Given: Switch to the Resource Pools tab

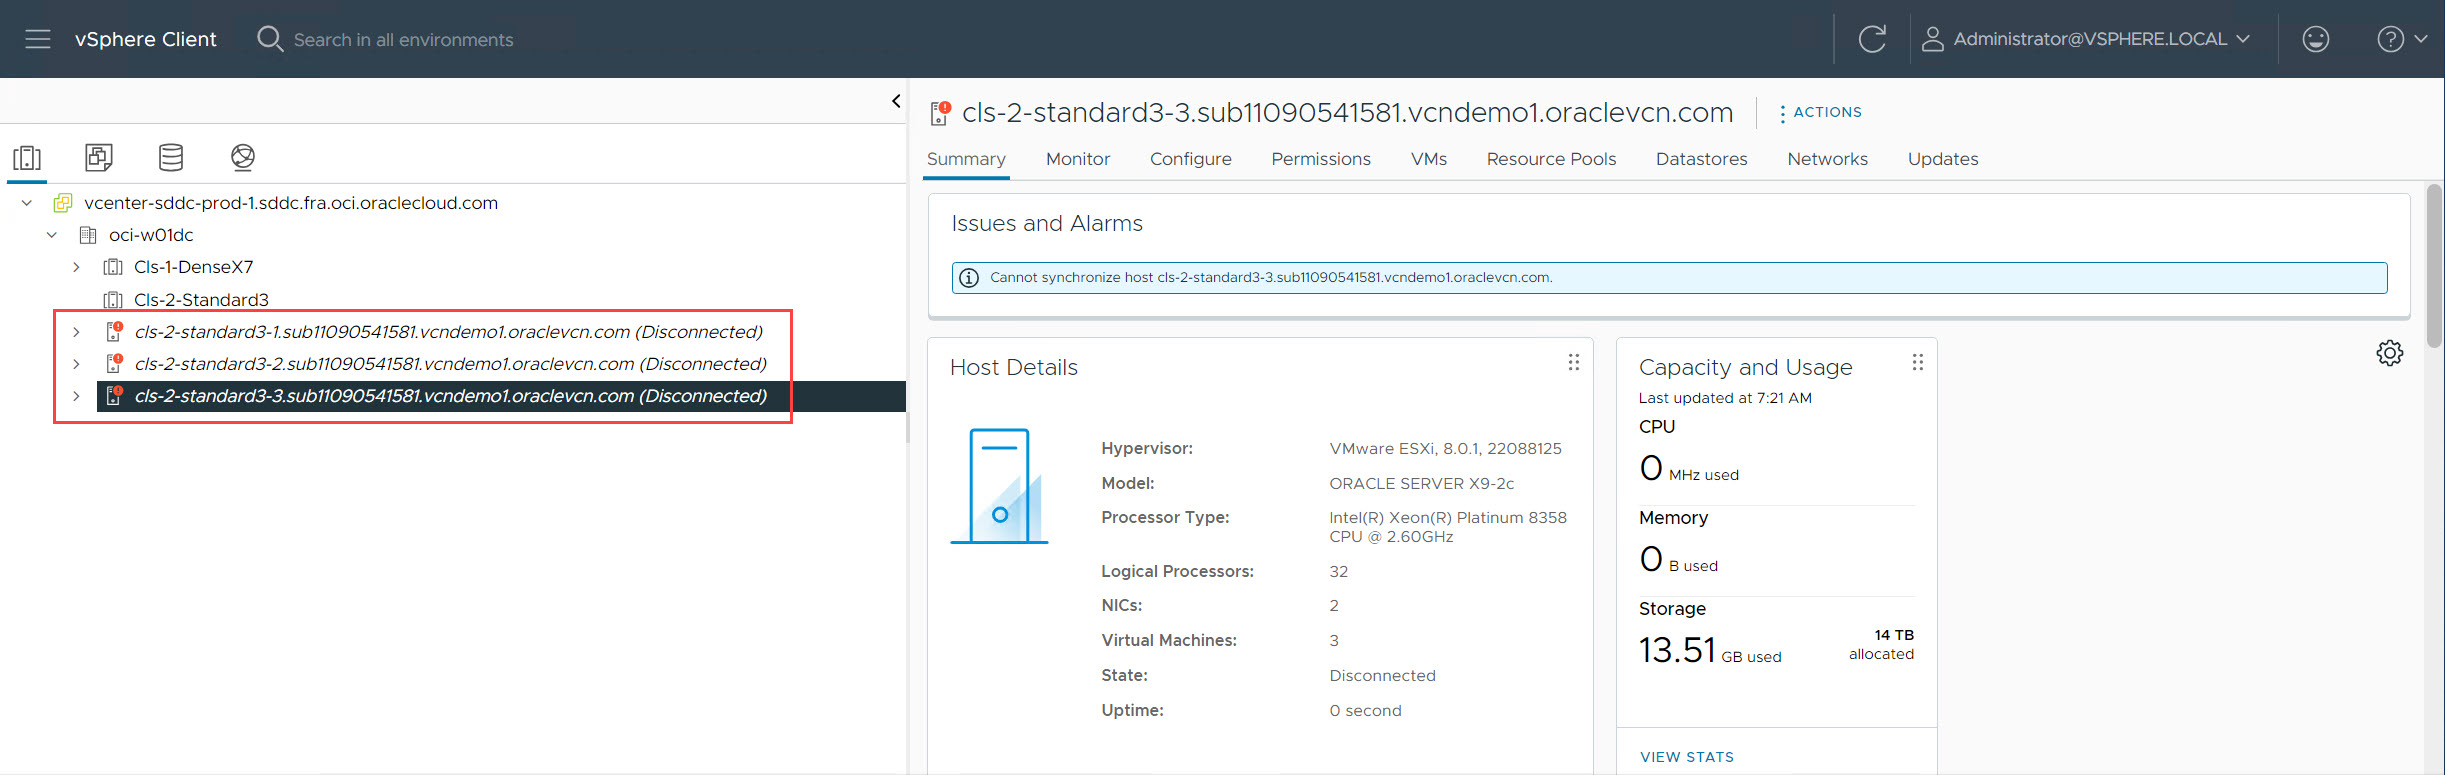Looking at the screenshot, I should 1551,159.
